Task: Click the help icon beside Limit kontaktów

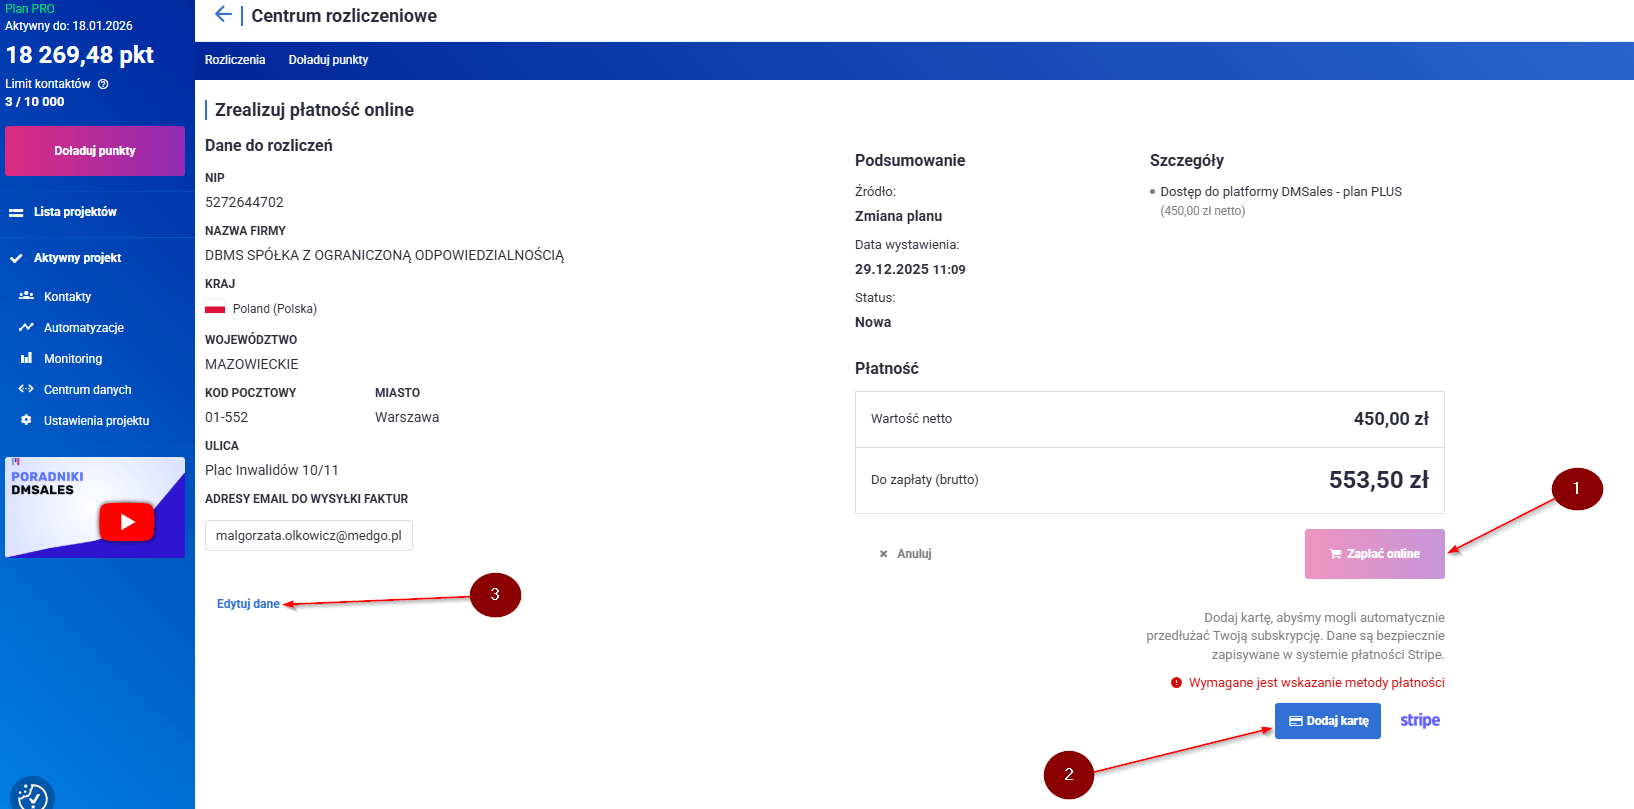Action: 103,84
